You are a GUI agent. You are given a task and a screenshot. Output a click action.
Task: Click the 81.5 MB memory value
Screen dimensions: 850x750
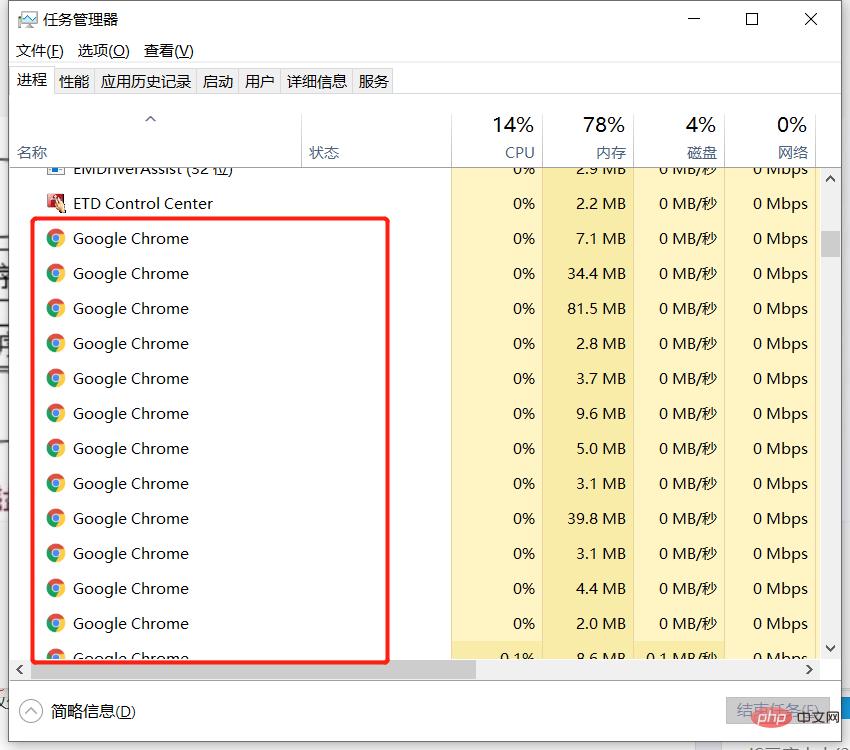tap(596, 308)
